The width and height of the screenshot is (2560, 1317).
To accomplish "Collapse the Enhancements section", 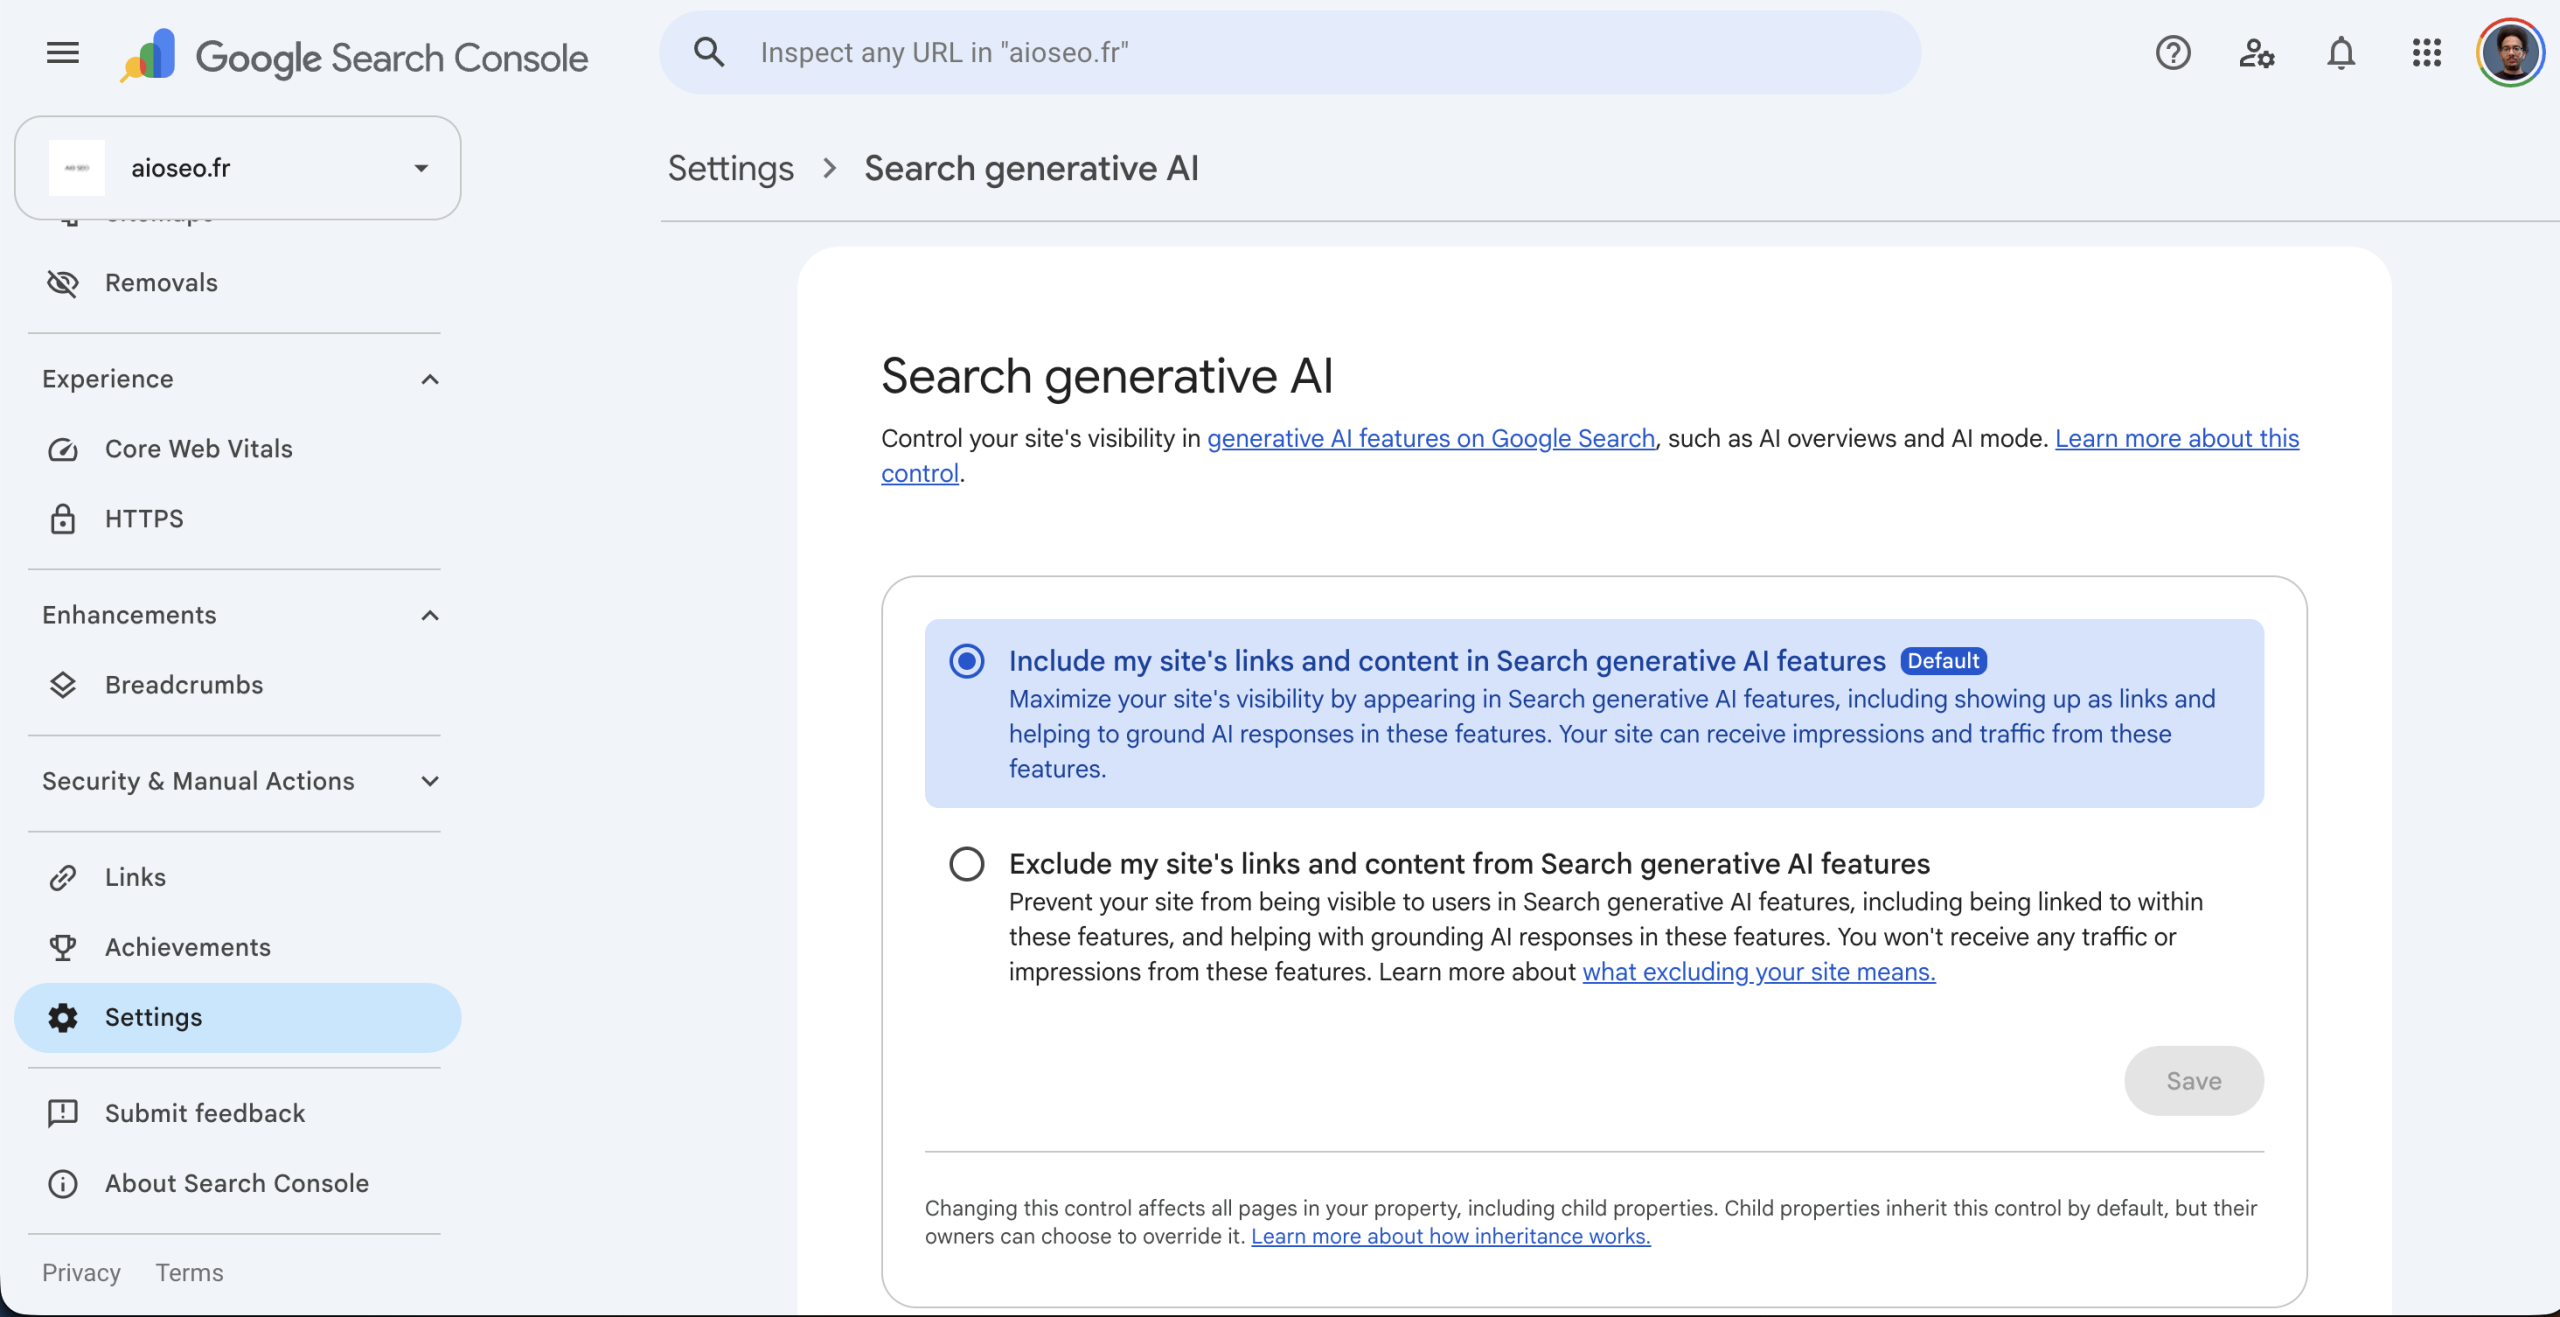I will click(430, 615).
